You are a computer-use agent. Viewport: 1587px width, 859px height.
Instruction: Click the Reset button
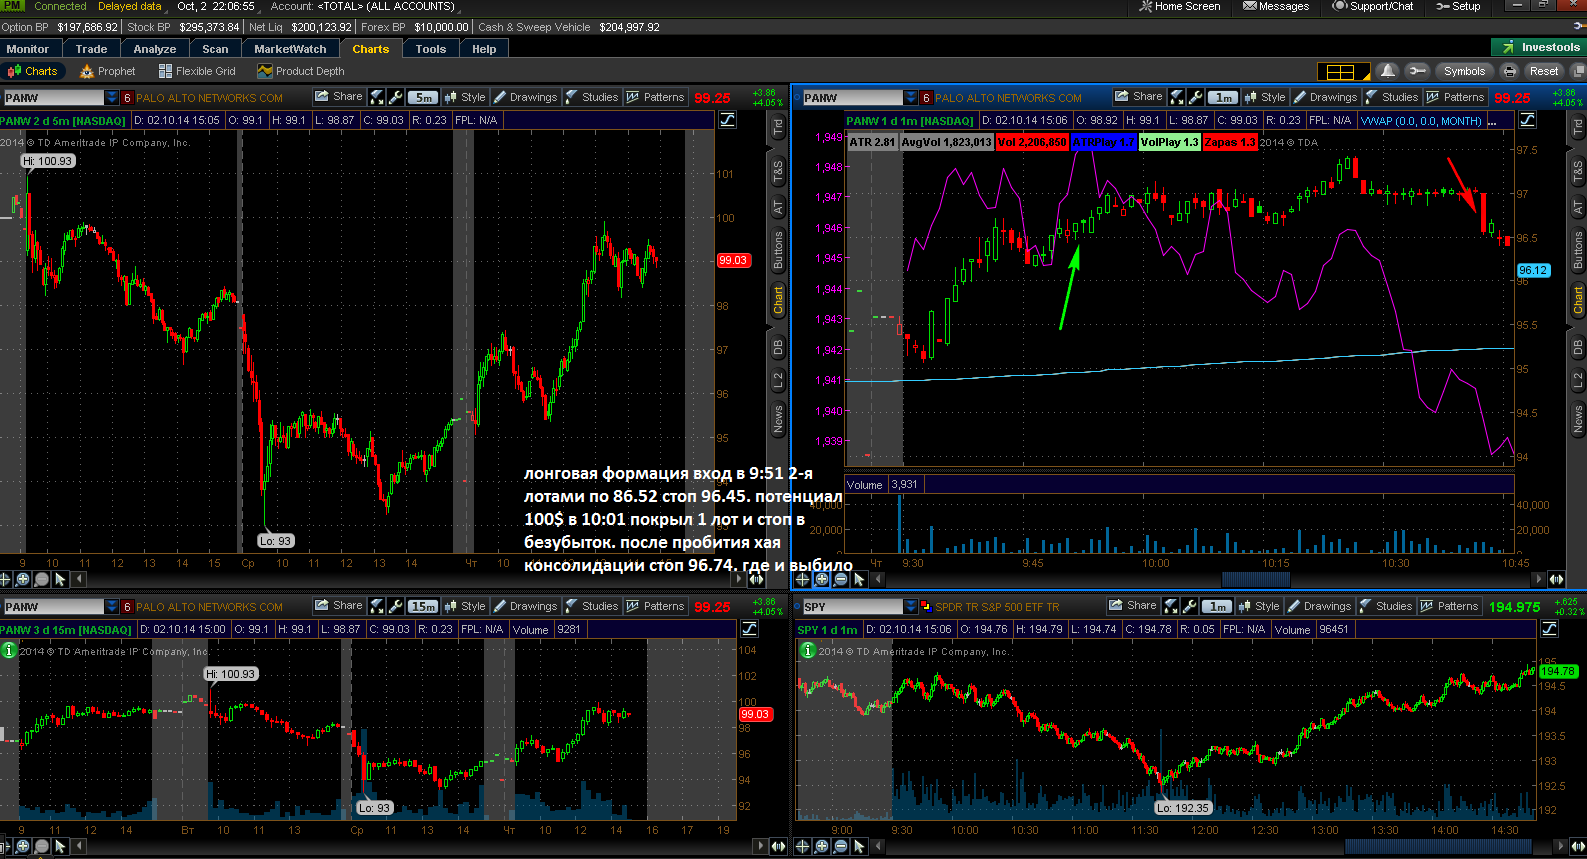1544,71
